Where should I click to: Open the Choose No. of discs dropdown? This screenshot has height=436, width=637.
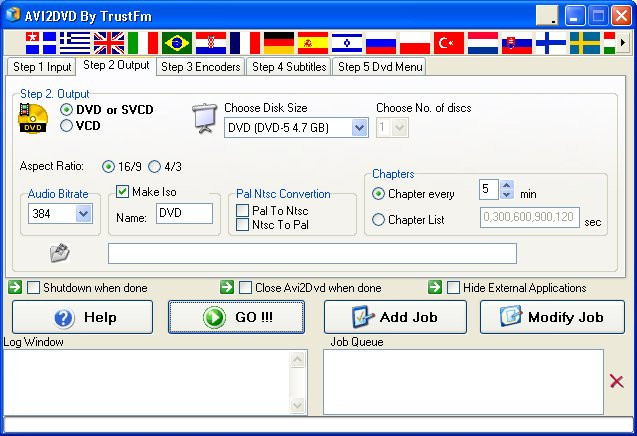[399, 128]
